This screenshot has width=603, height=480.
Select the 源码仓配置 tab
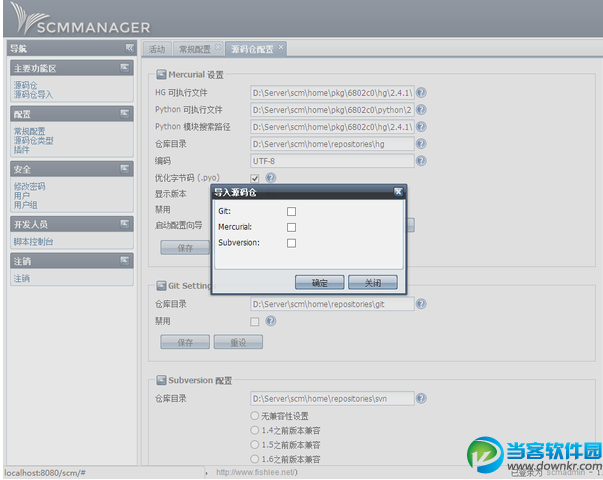tap(252, 49)
